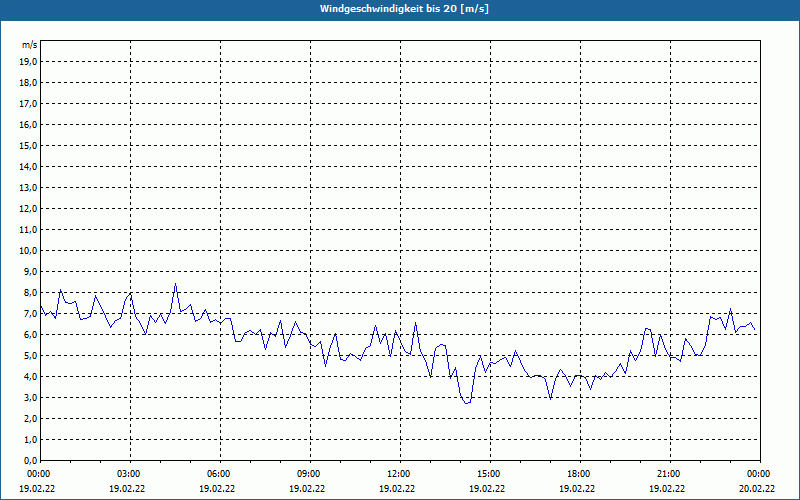The width and height of the screenshot is (800, 500).
Task: Click the '12:00' time label
Action: pyautogui.click(x=400, y=474)
